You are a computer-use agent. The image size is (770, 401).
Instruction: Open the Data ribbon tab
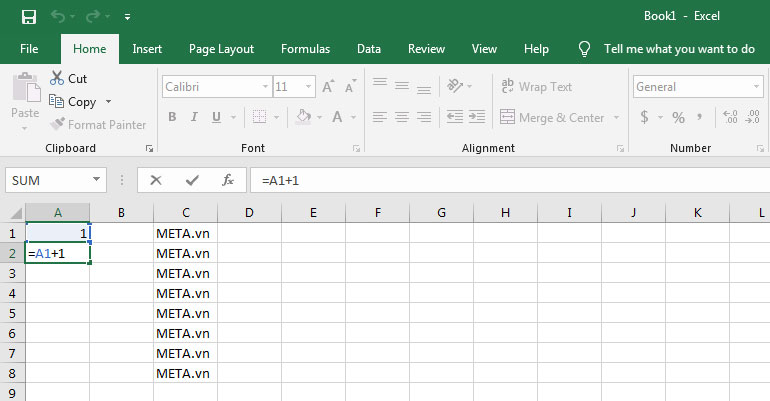click(x=369, y=49)
